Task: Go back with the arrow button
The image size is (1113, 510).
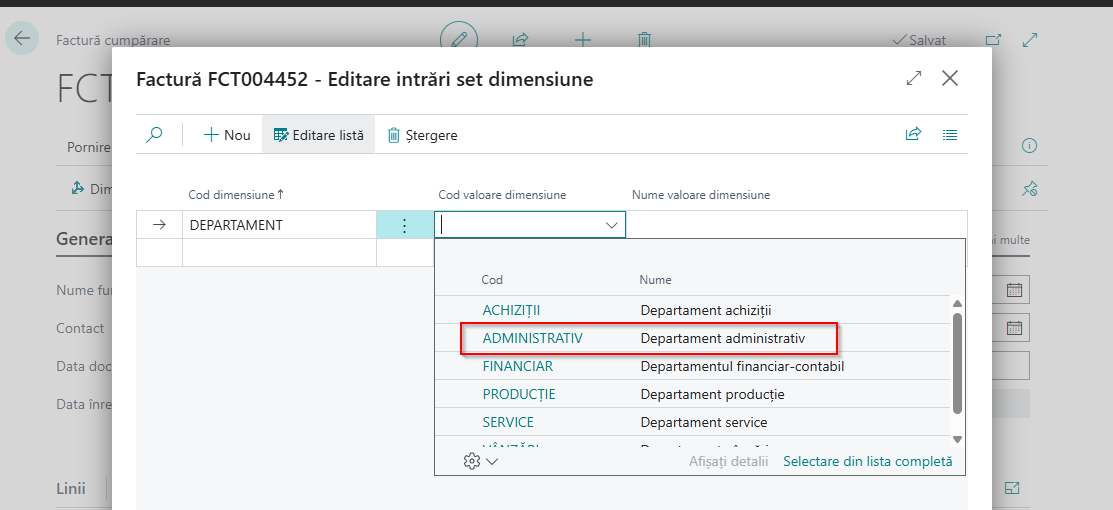Action: (22, 38)
